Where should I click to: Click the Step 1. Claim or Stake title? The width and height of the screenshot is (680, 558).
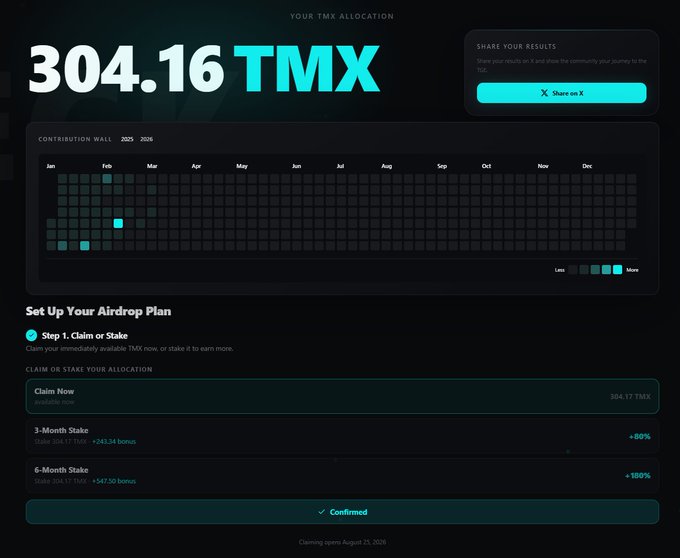pos(85,336)
